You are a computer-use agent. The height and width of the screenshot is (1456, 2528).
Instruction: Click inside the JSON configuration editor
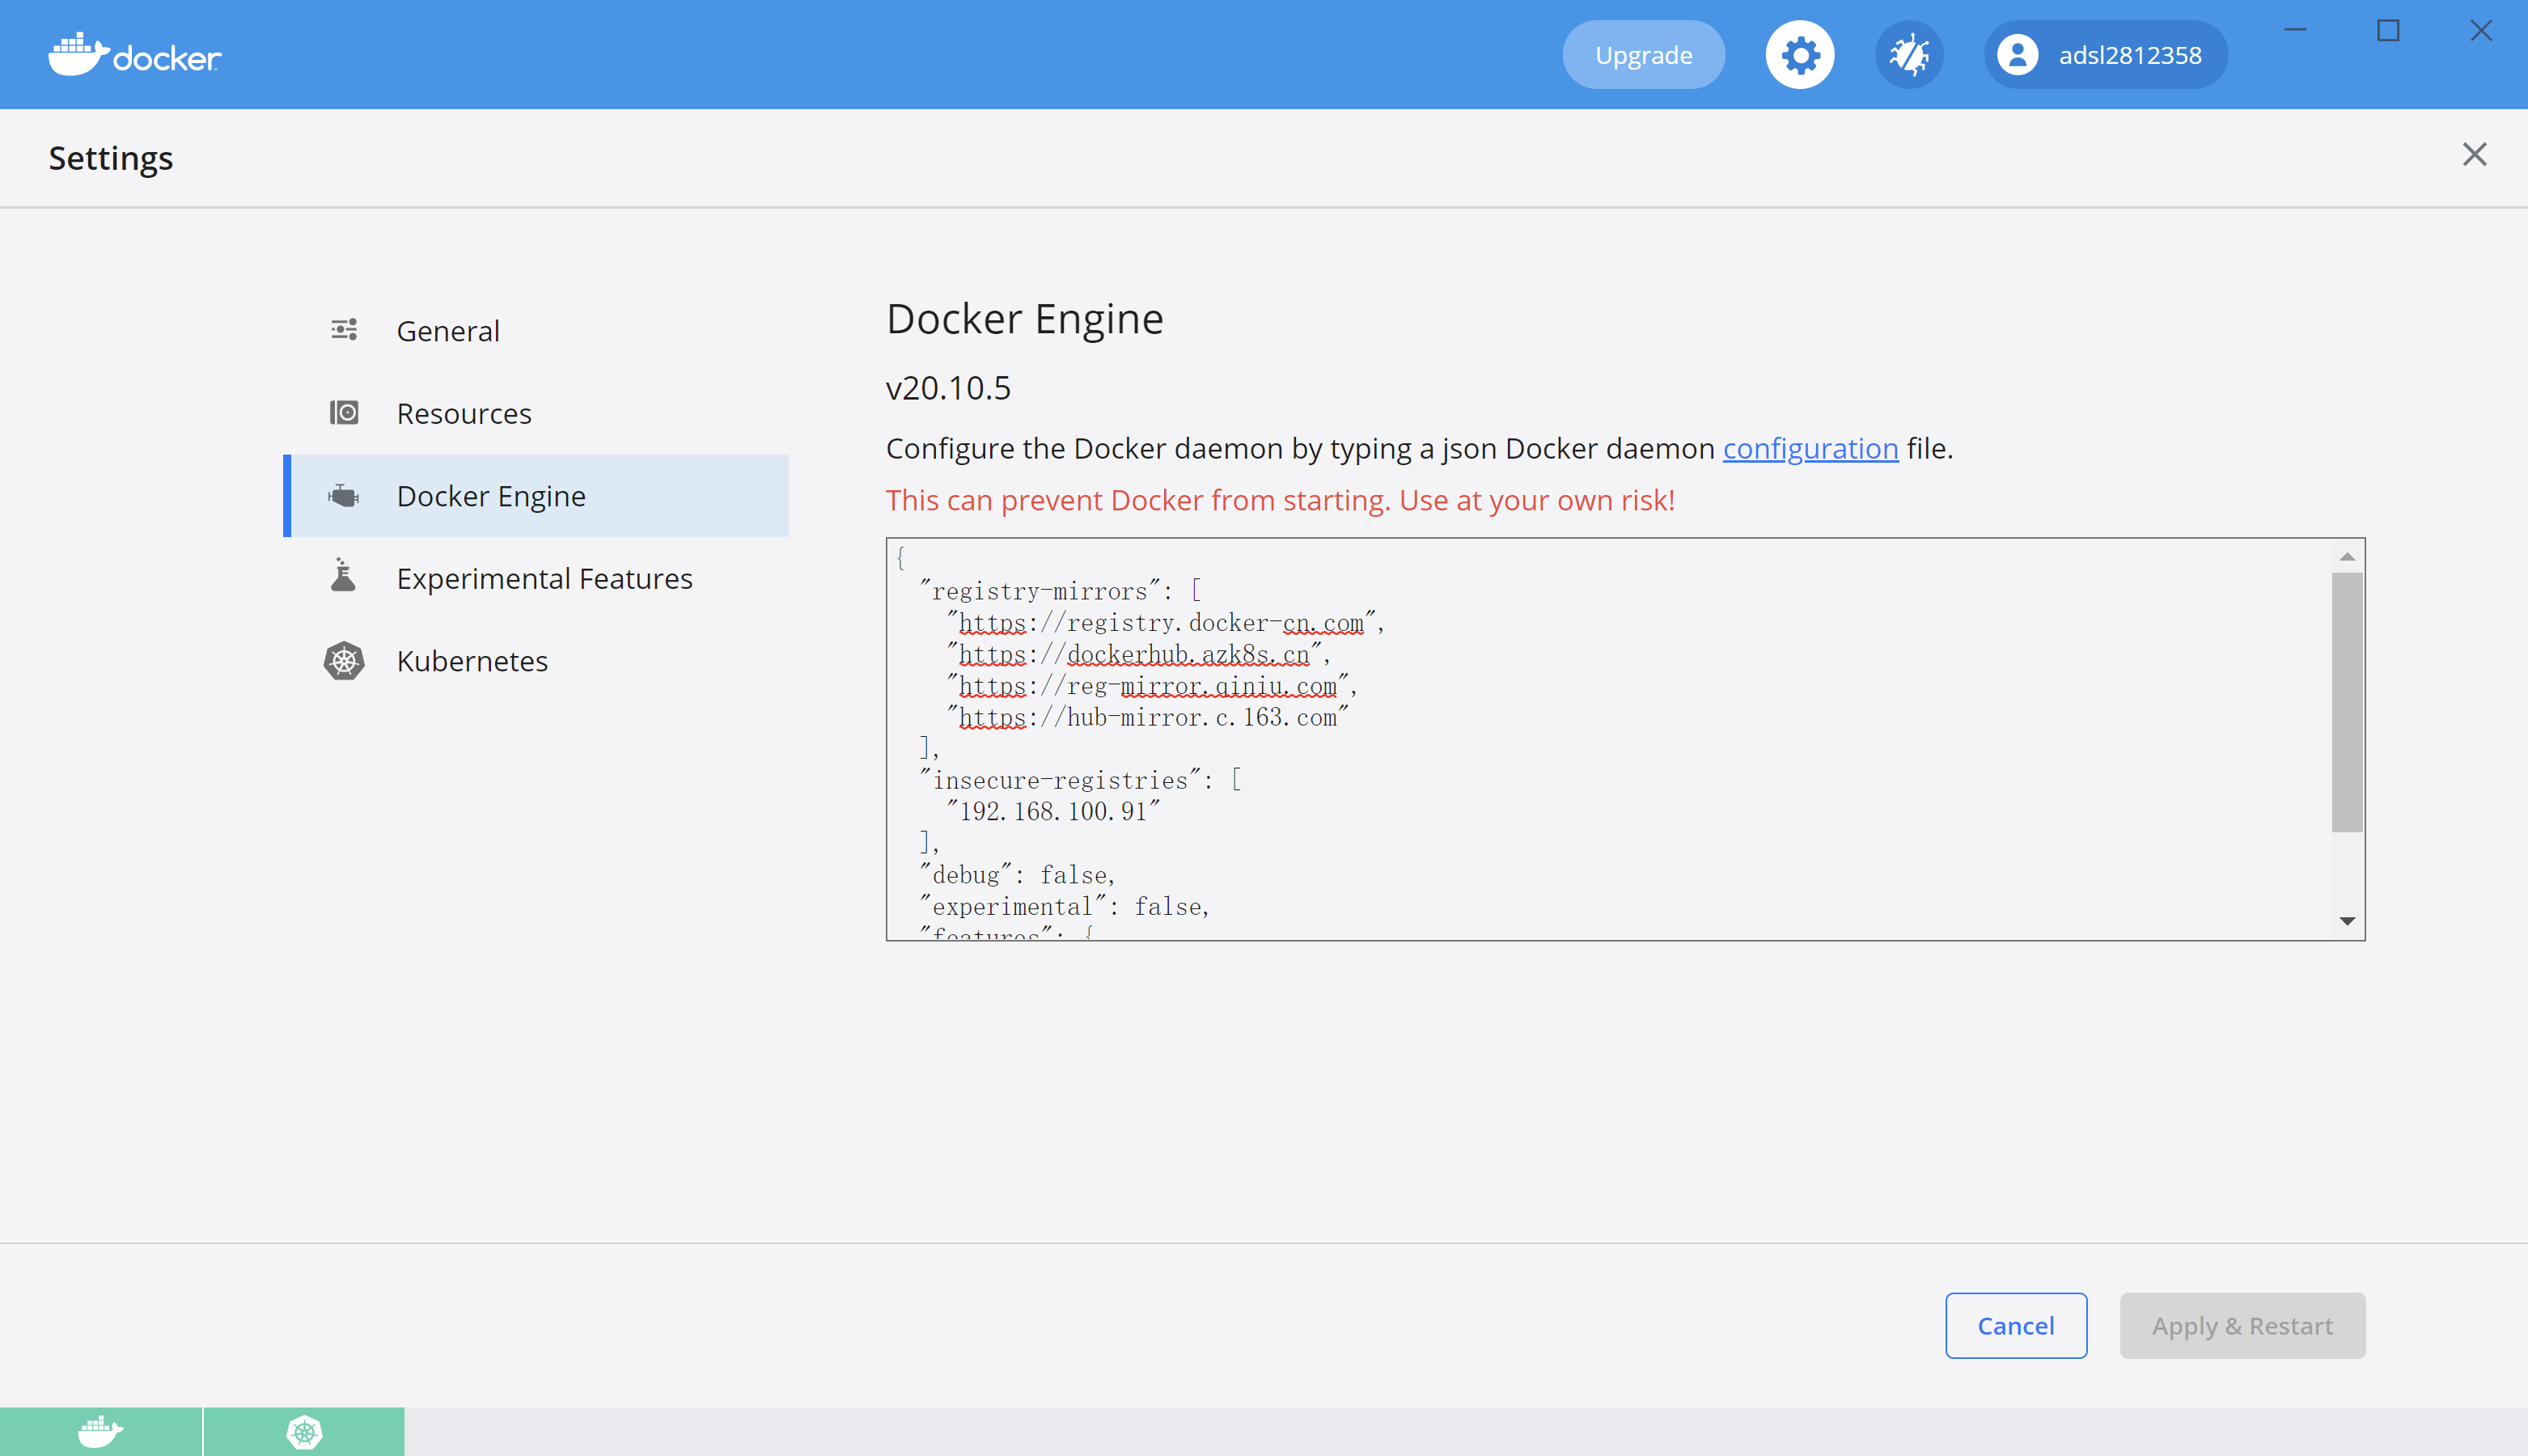click(x=1500, y=740)
